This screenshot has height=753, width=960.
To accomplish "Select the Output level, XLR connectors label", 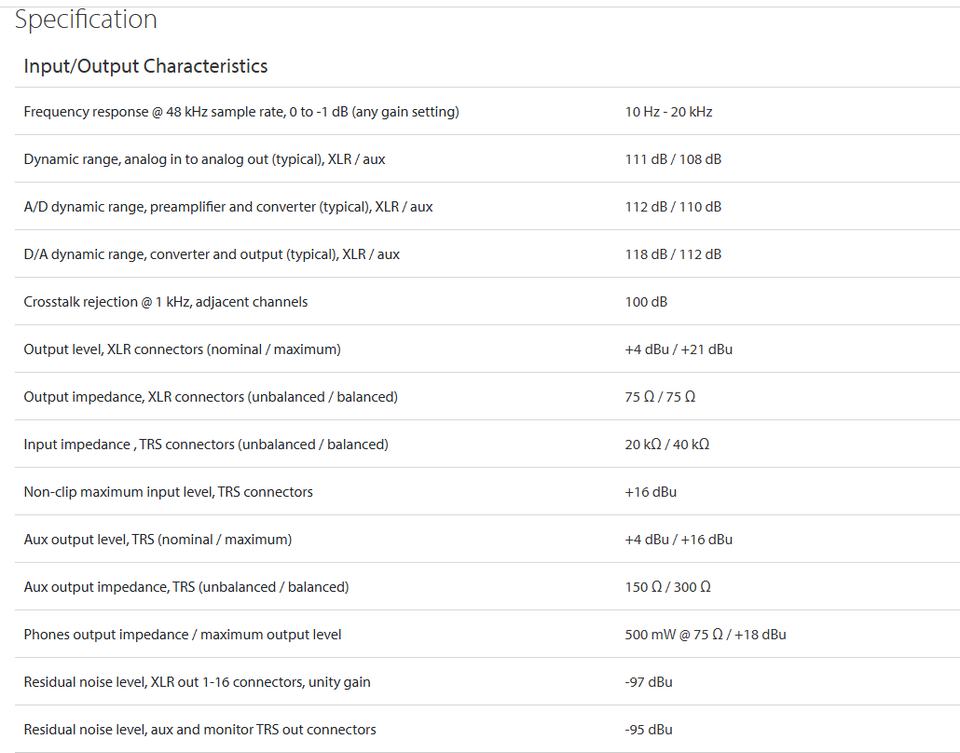I will point(182,350).
